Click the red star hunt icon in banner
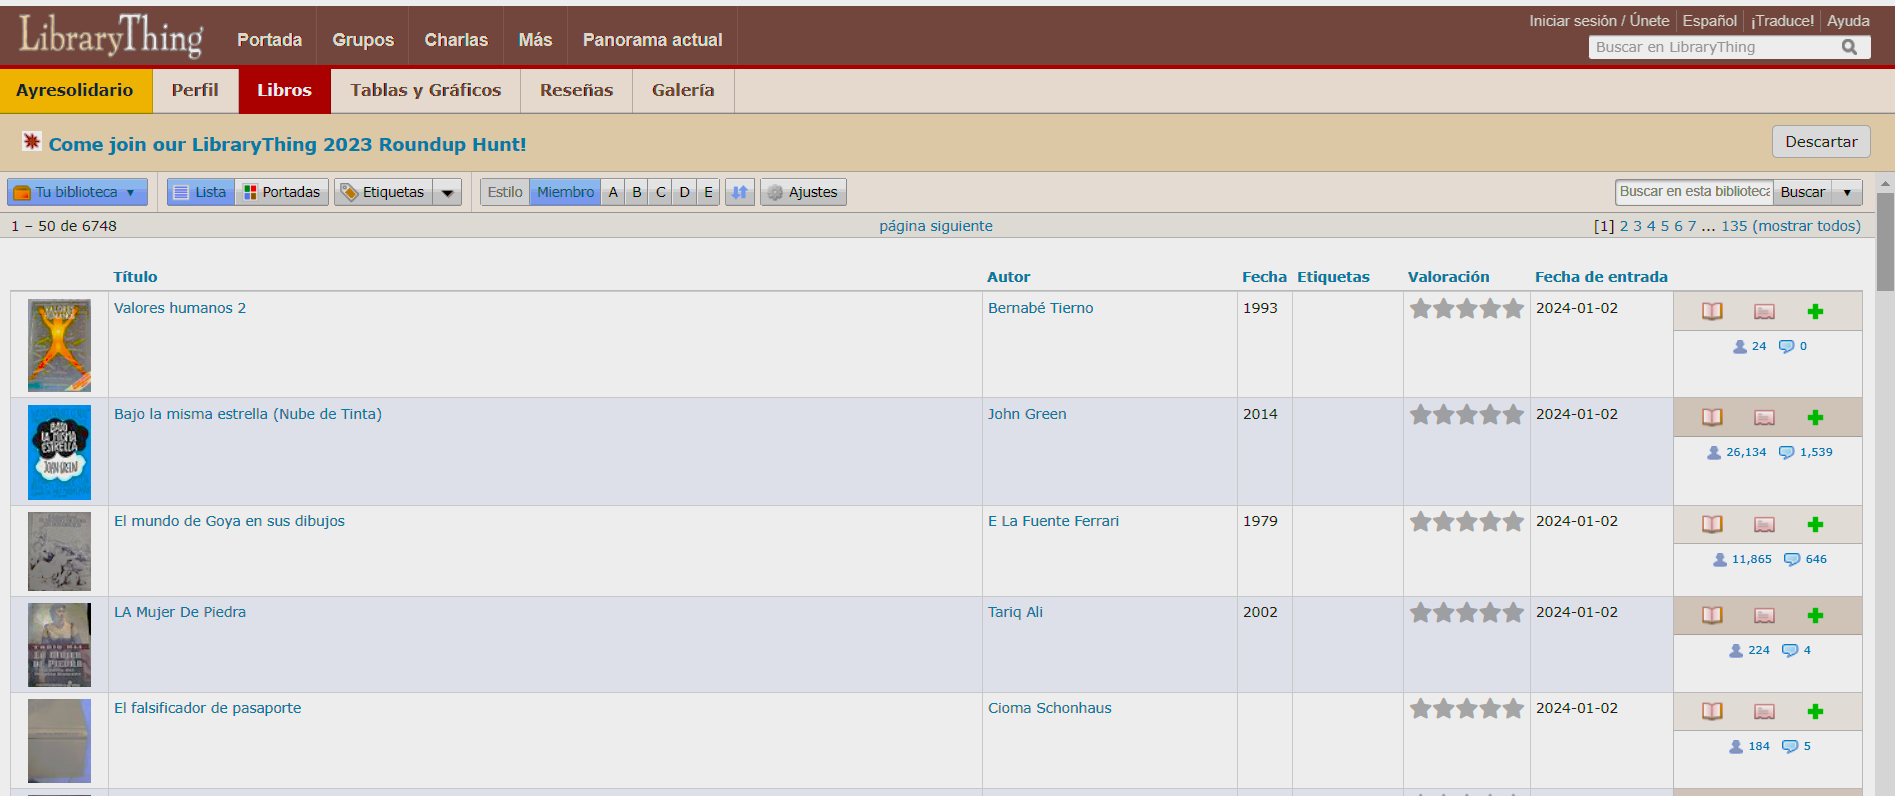Screen dimensions: 1895x796 pyautogui.click(x=32, y=142)
